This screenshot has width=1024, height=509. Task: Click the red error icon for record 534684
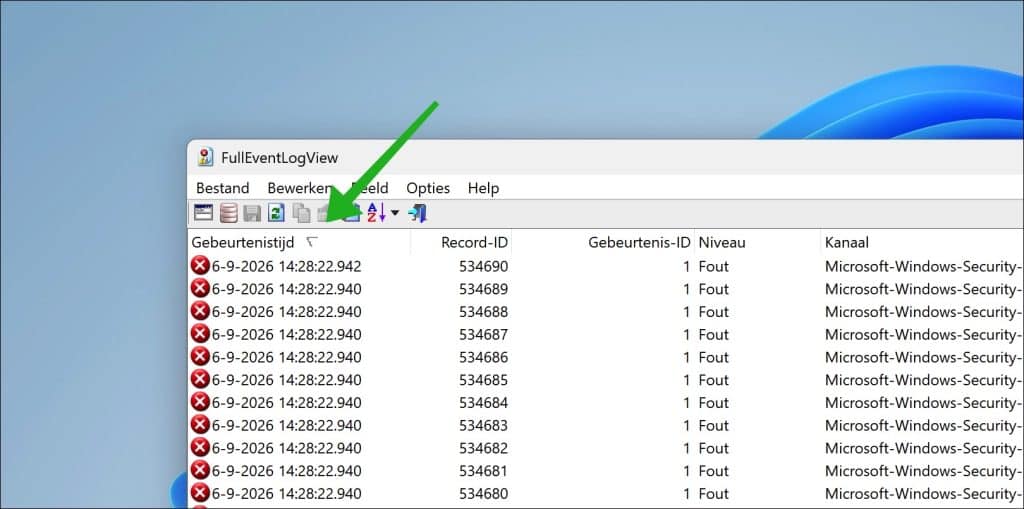tap(200, 402)
